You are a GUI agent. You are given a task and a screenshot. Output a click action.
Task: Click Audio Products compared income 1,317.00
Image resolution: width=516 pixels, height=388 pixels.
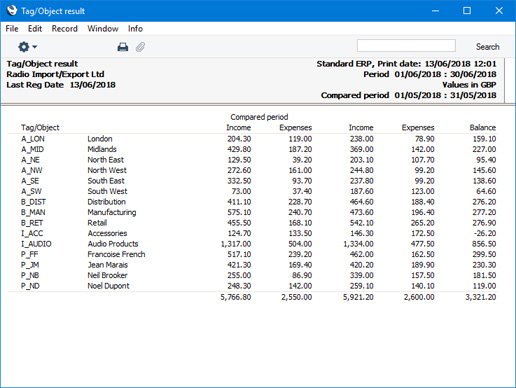pyautogui.click(x=236, y=244)
